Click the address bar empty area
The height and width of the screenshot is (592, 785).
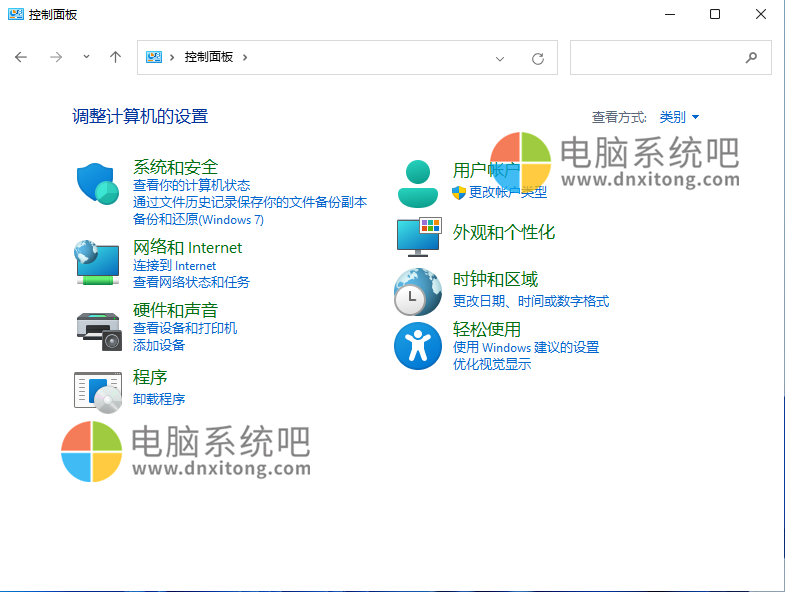[x=368, y=58]
